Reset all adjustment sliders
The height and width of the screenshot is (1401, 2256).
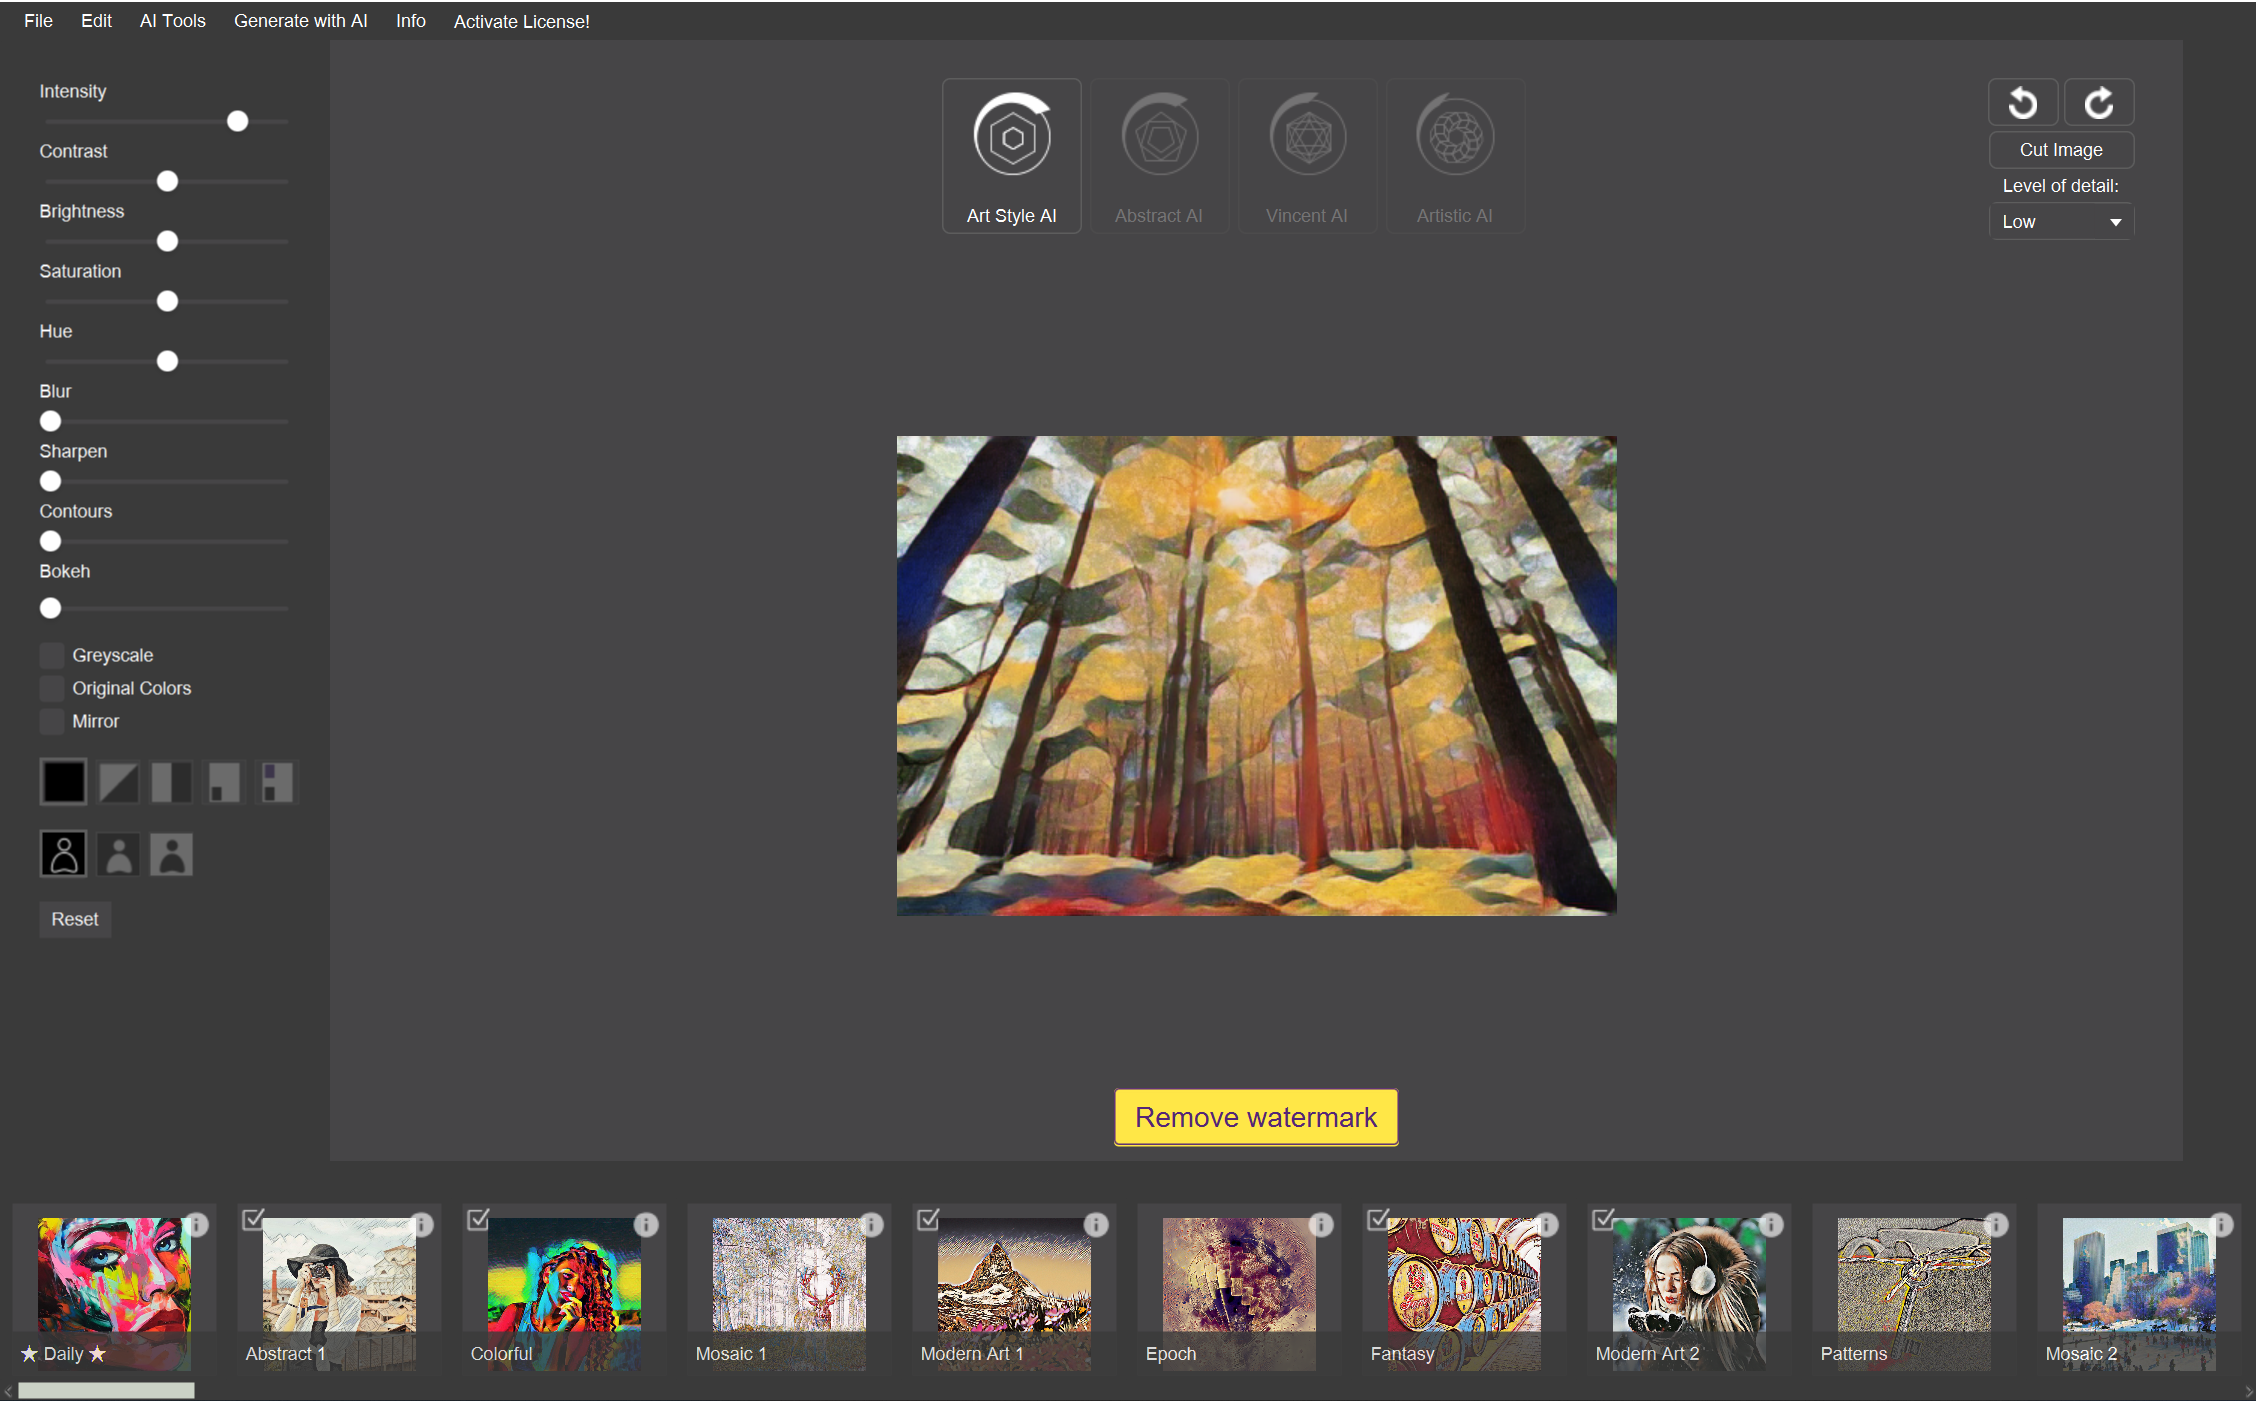(74, 919)
